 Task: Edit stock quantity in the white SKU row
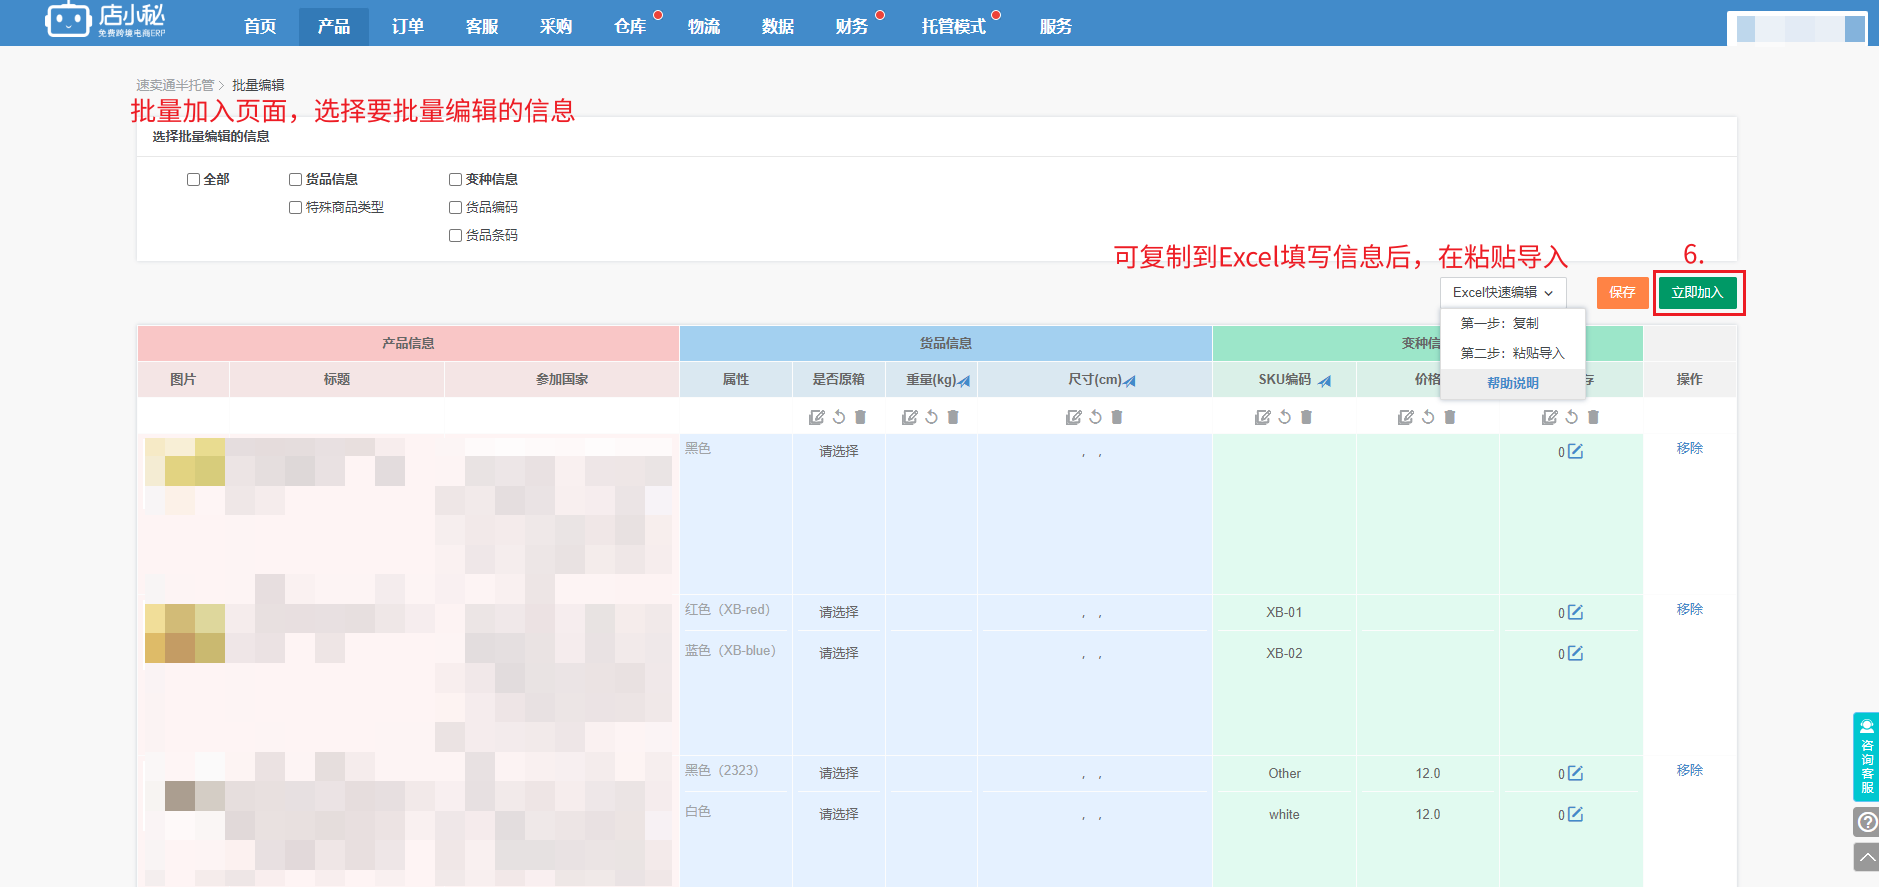1575,814
